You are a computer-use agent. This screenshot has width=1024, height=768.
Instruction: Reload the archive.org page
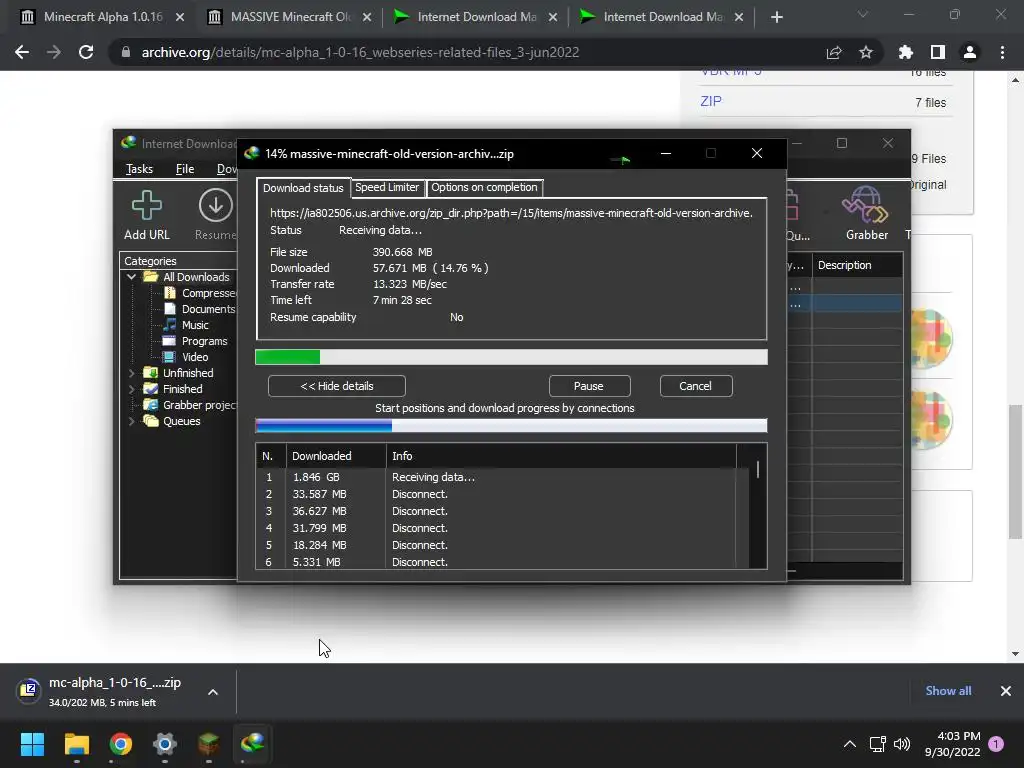[86, 52]
